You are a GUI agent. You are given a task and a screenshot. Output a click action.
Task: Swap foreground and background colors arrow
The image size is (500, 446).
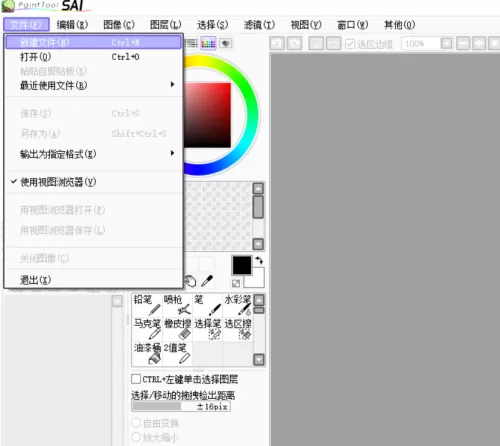[259, 260]
